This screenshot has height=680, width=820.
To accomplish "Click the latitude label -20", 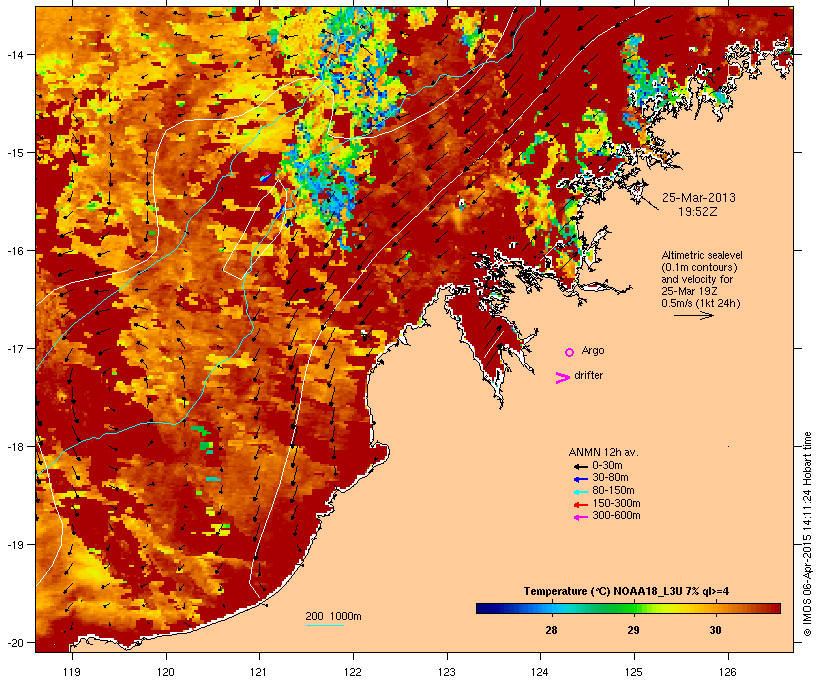I will [14, 643].
